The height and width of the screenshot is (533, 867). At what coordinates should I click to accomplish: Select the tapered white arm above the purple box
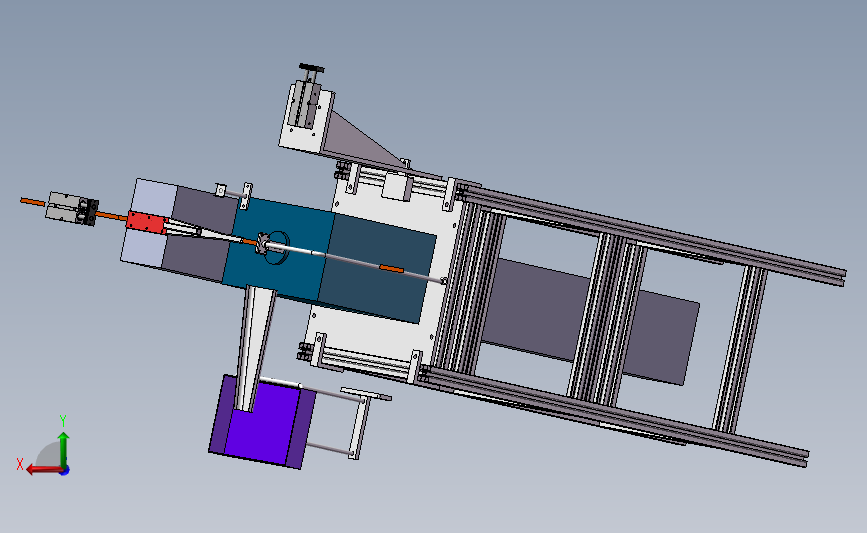coord(254,348)
